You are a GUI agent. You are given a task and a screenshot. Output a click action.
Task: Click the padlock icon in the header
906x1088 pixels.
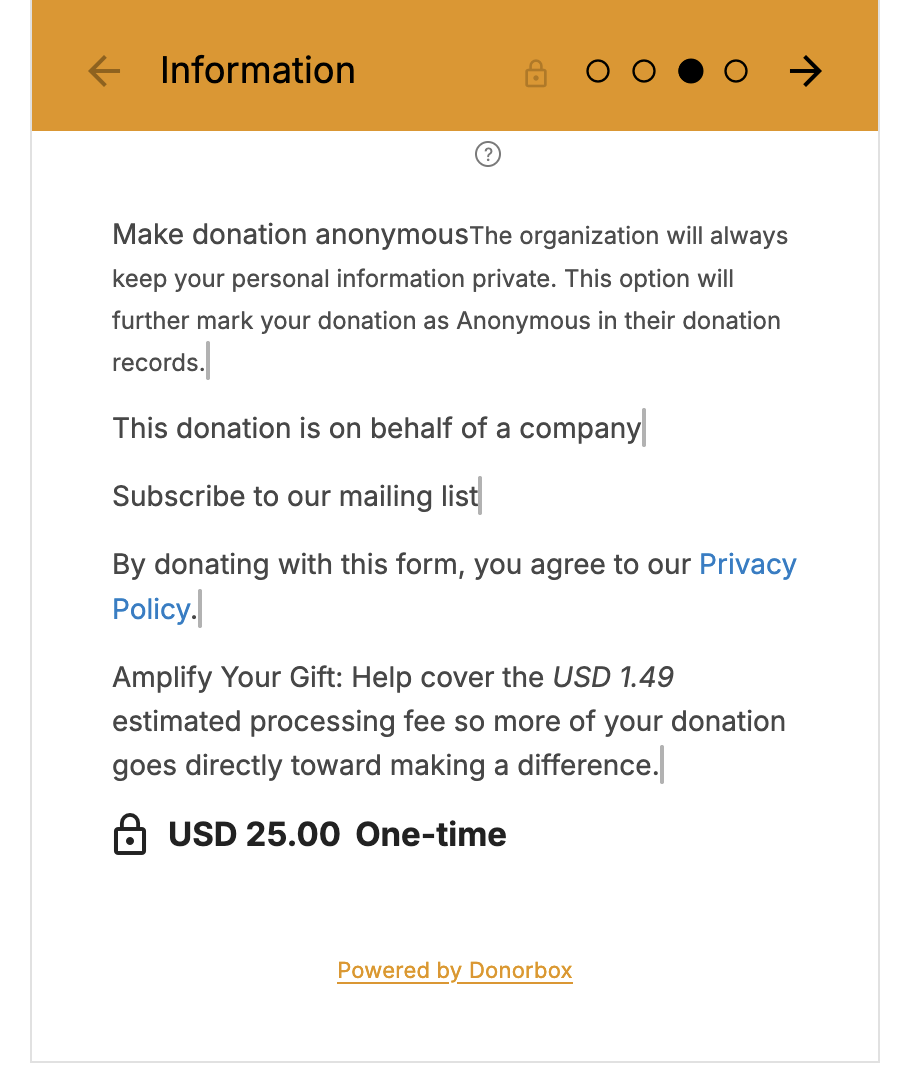(x=536, y=73)
